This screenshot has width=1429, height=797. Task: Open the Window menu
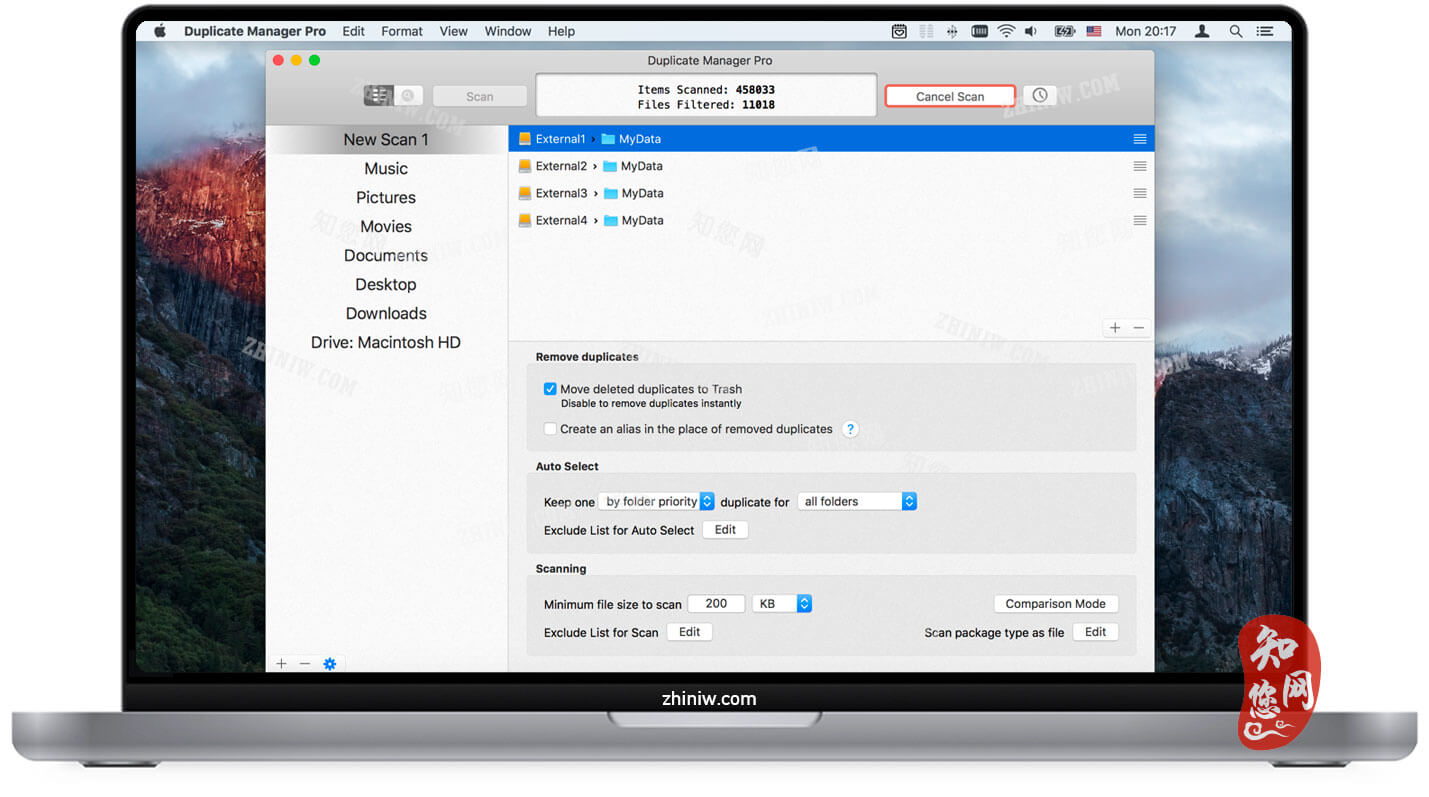pyautogui.click(x=508, y=31)
